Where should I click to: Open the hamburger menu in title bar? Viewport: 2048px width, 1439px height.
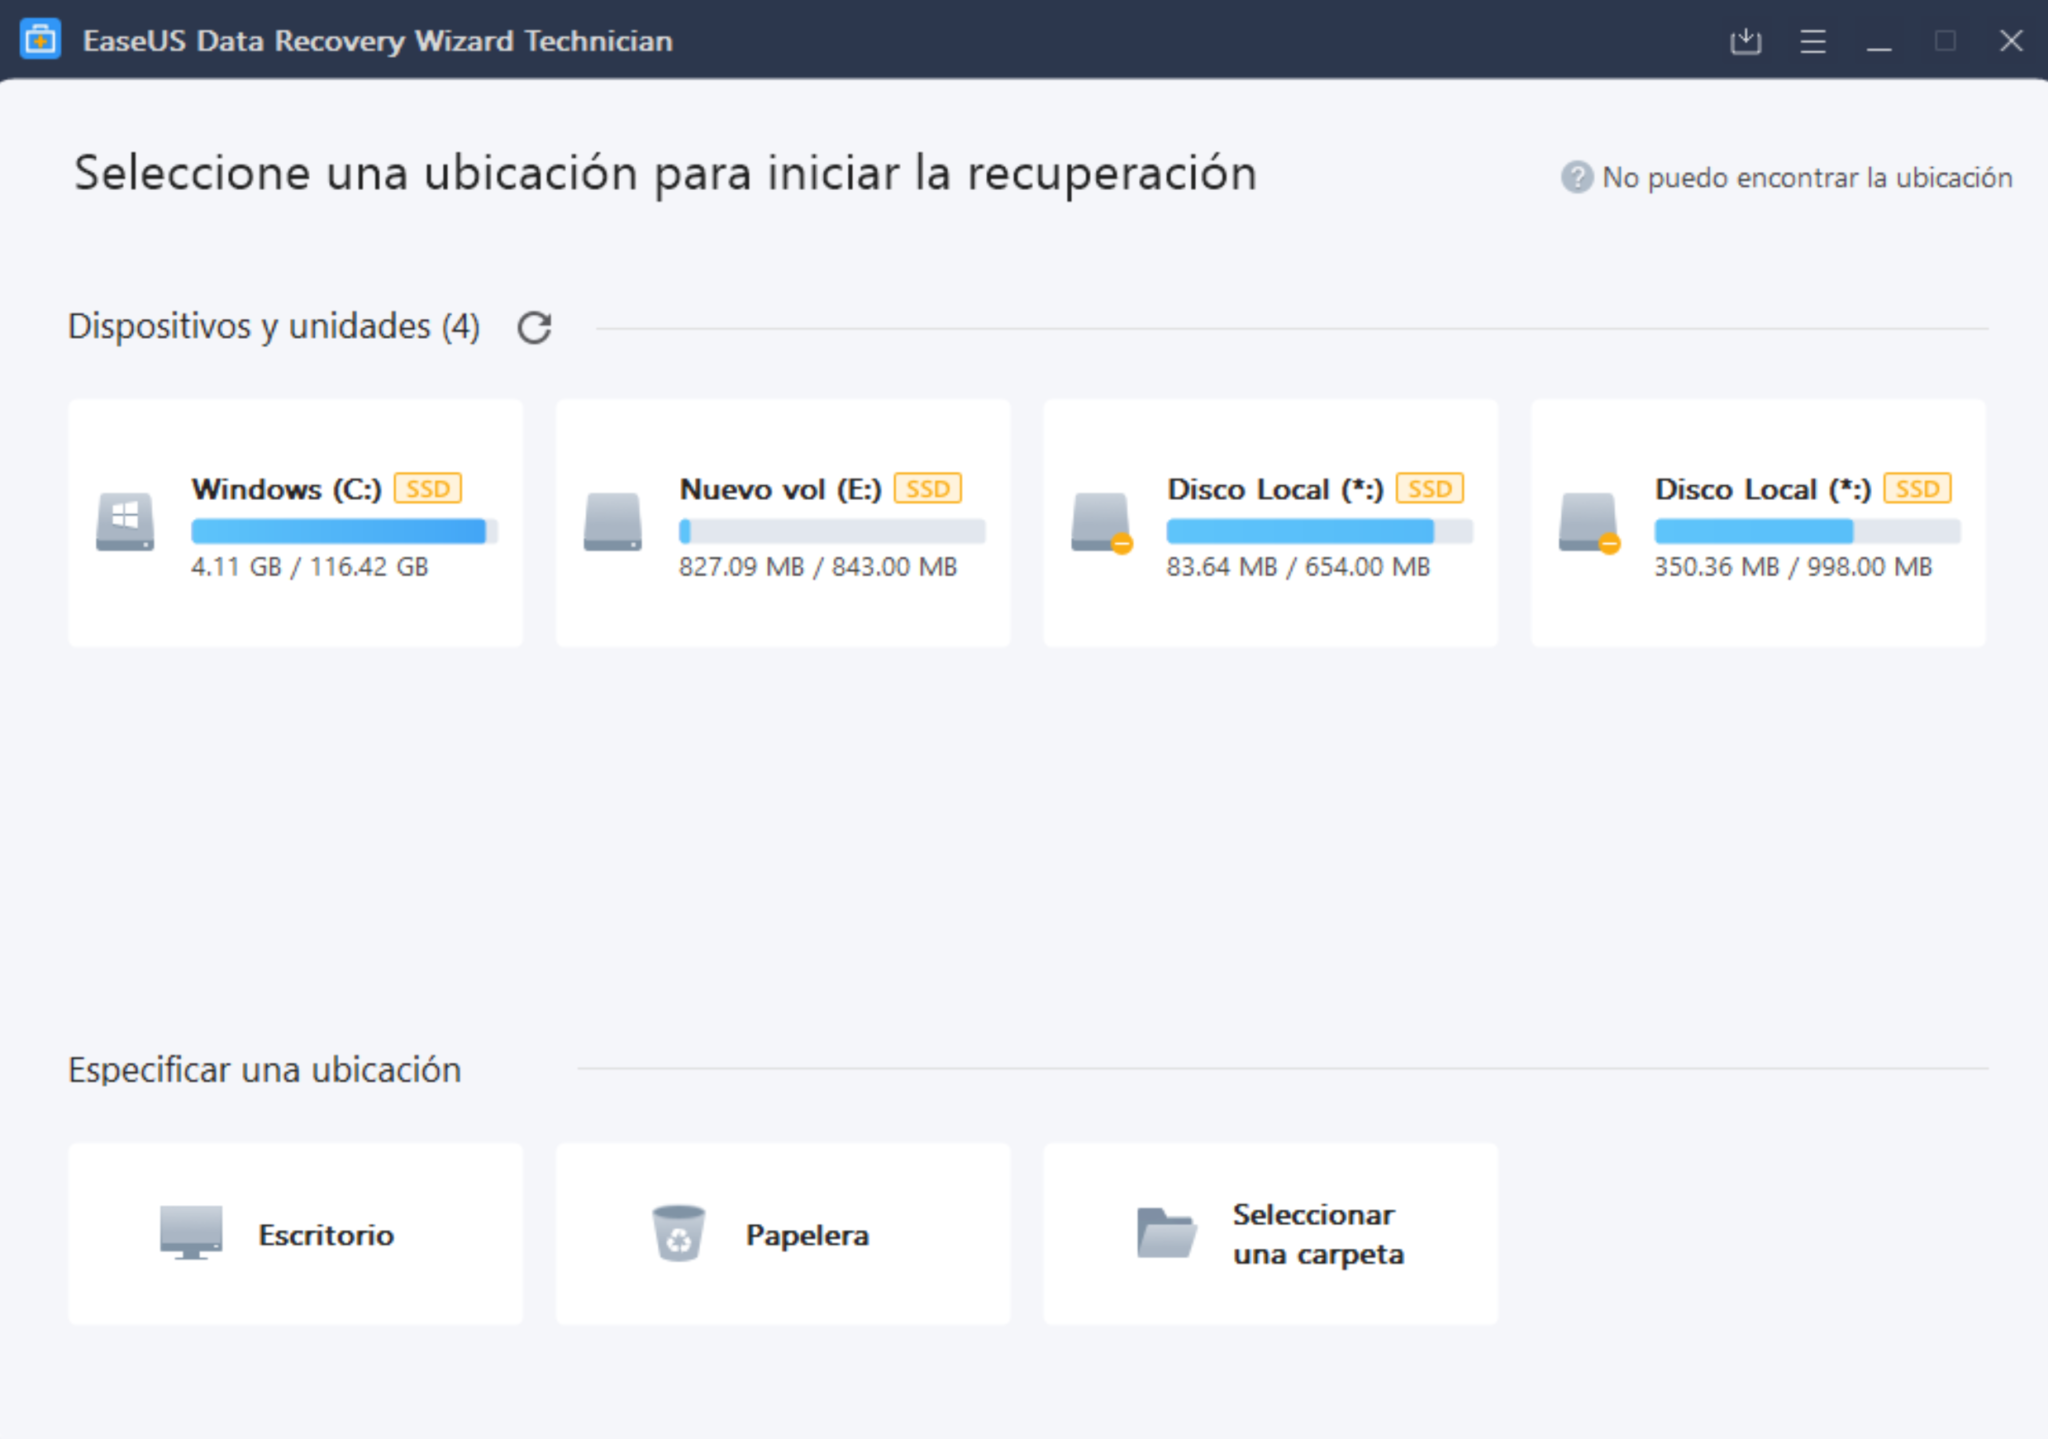1813,41
